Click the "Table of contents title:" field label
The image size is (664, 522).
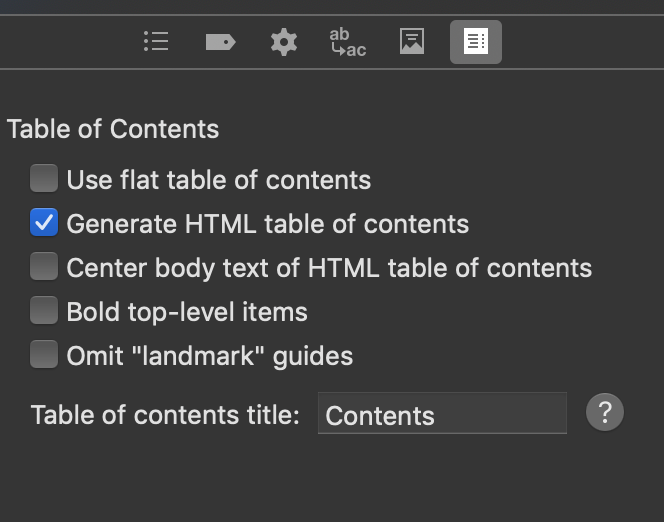tap(165, 415)
